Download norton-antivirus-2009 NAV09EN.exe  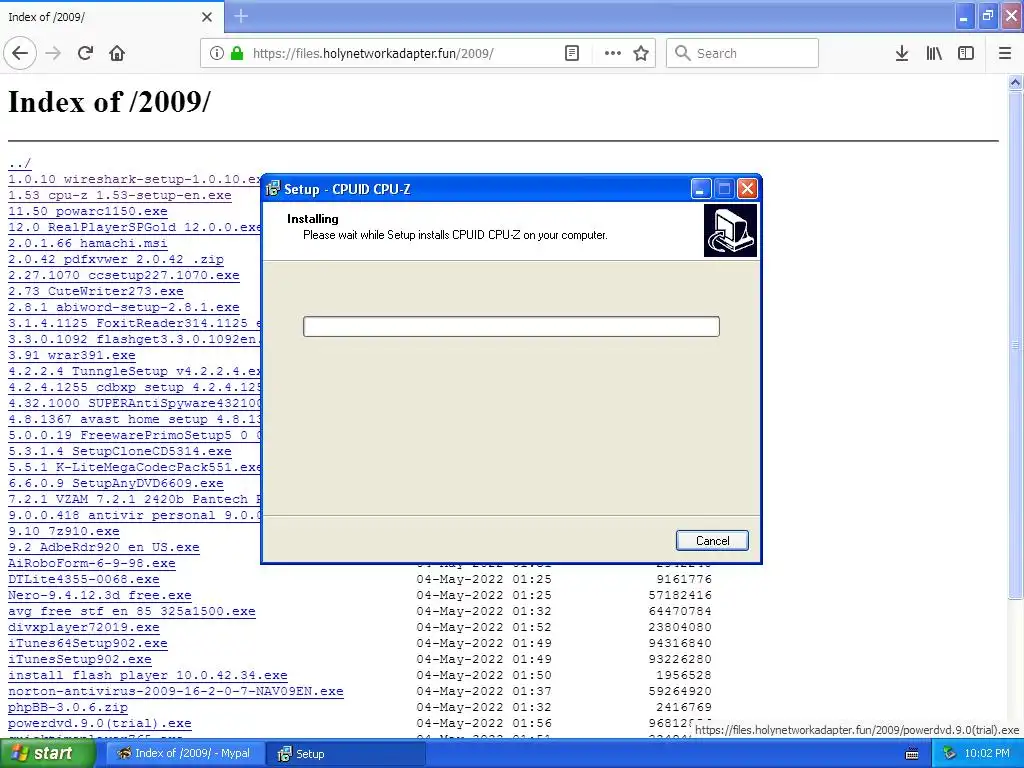pyautogui.click(x=176, y=691)
